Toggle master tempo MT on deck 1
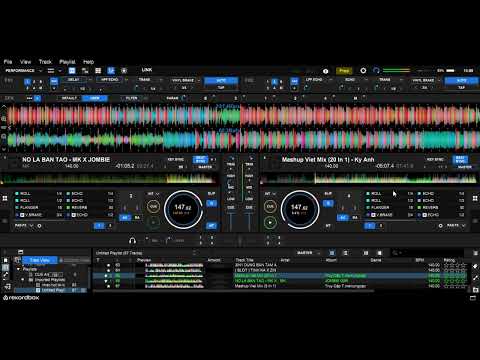Viewport: 480px width, 360px height. [x=211, y=226]
